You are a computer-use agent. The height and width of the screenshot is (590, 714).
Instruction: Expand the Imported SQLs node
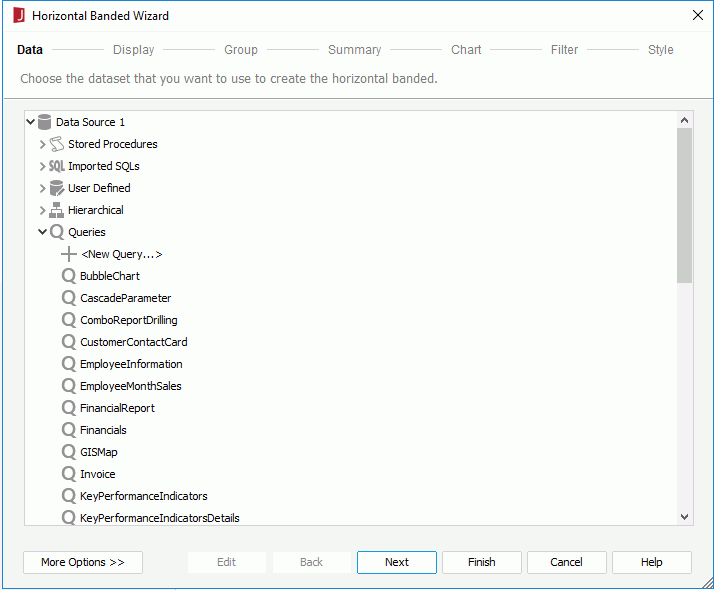[42, 166]
